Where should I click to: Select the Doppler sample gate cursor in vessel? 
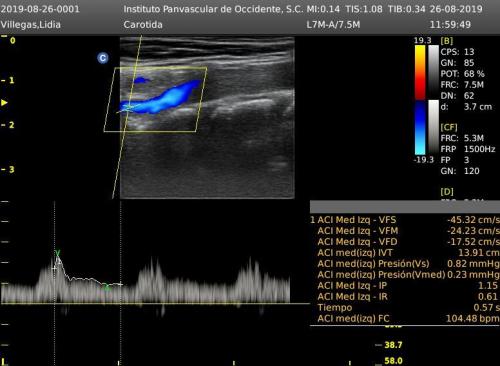pos(128,108)
